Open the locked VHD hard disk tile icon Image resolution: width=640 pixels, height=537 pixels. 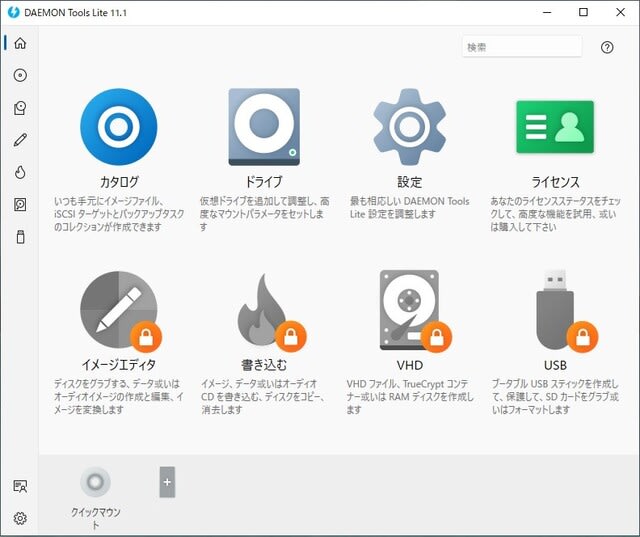coord(414,311)
